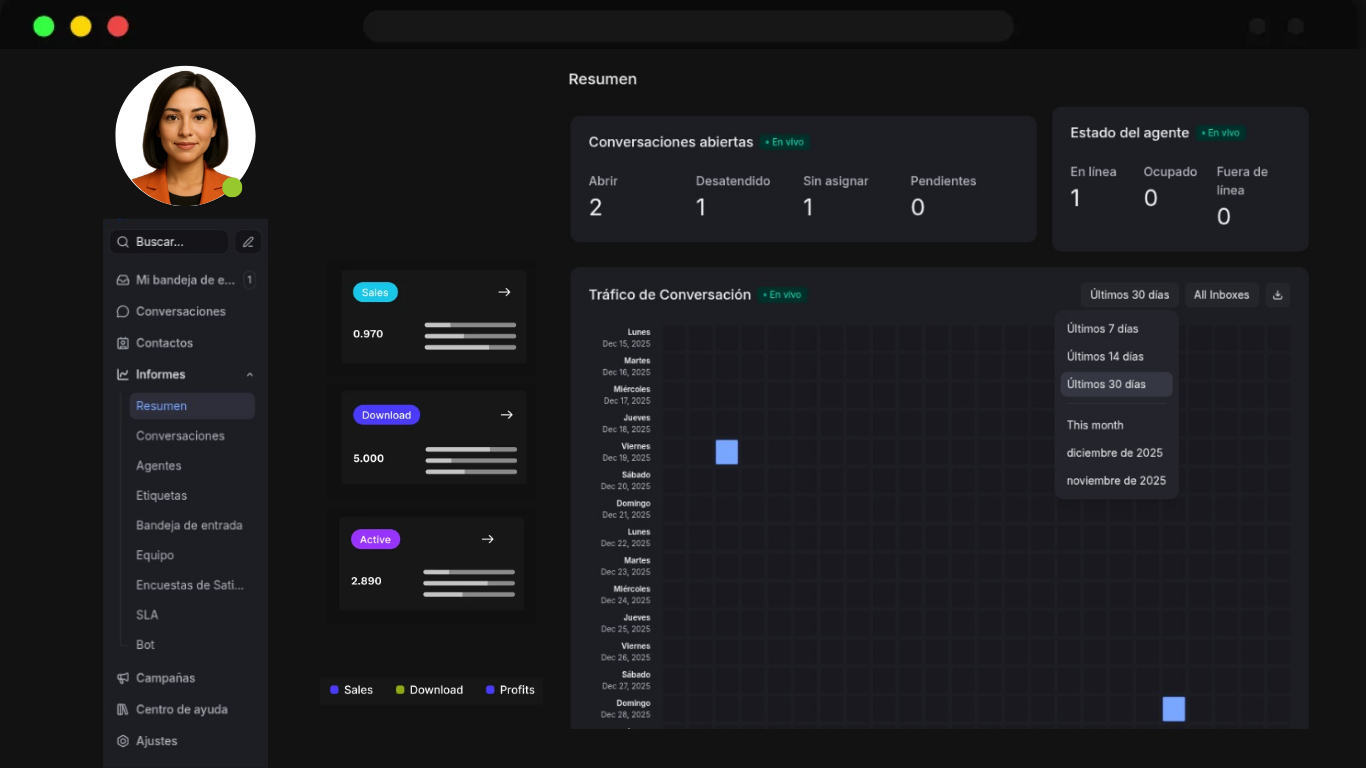Viewport: 1366px width, 768px height.
Task: Open Agentes report in sidebar
Action: (159, 466)
